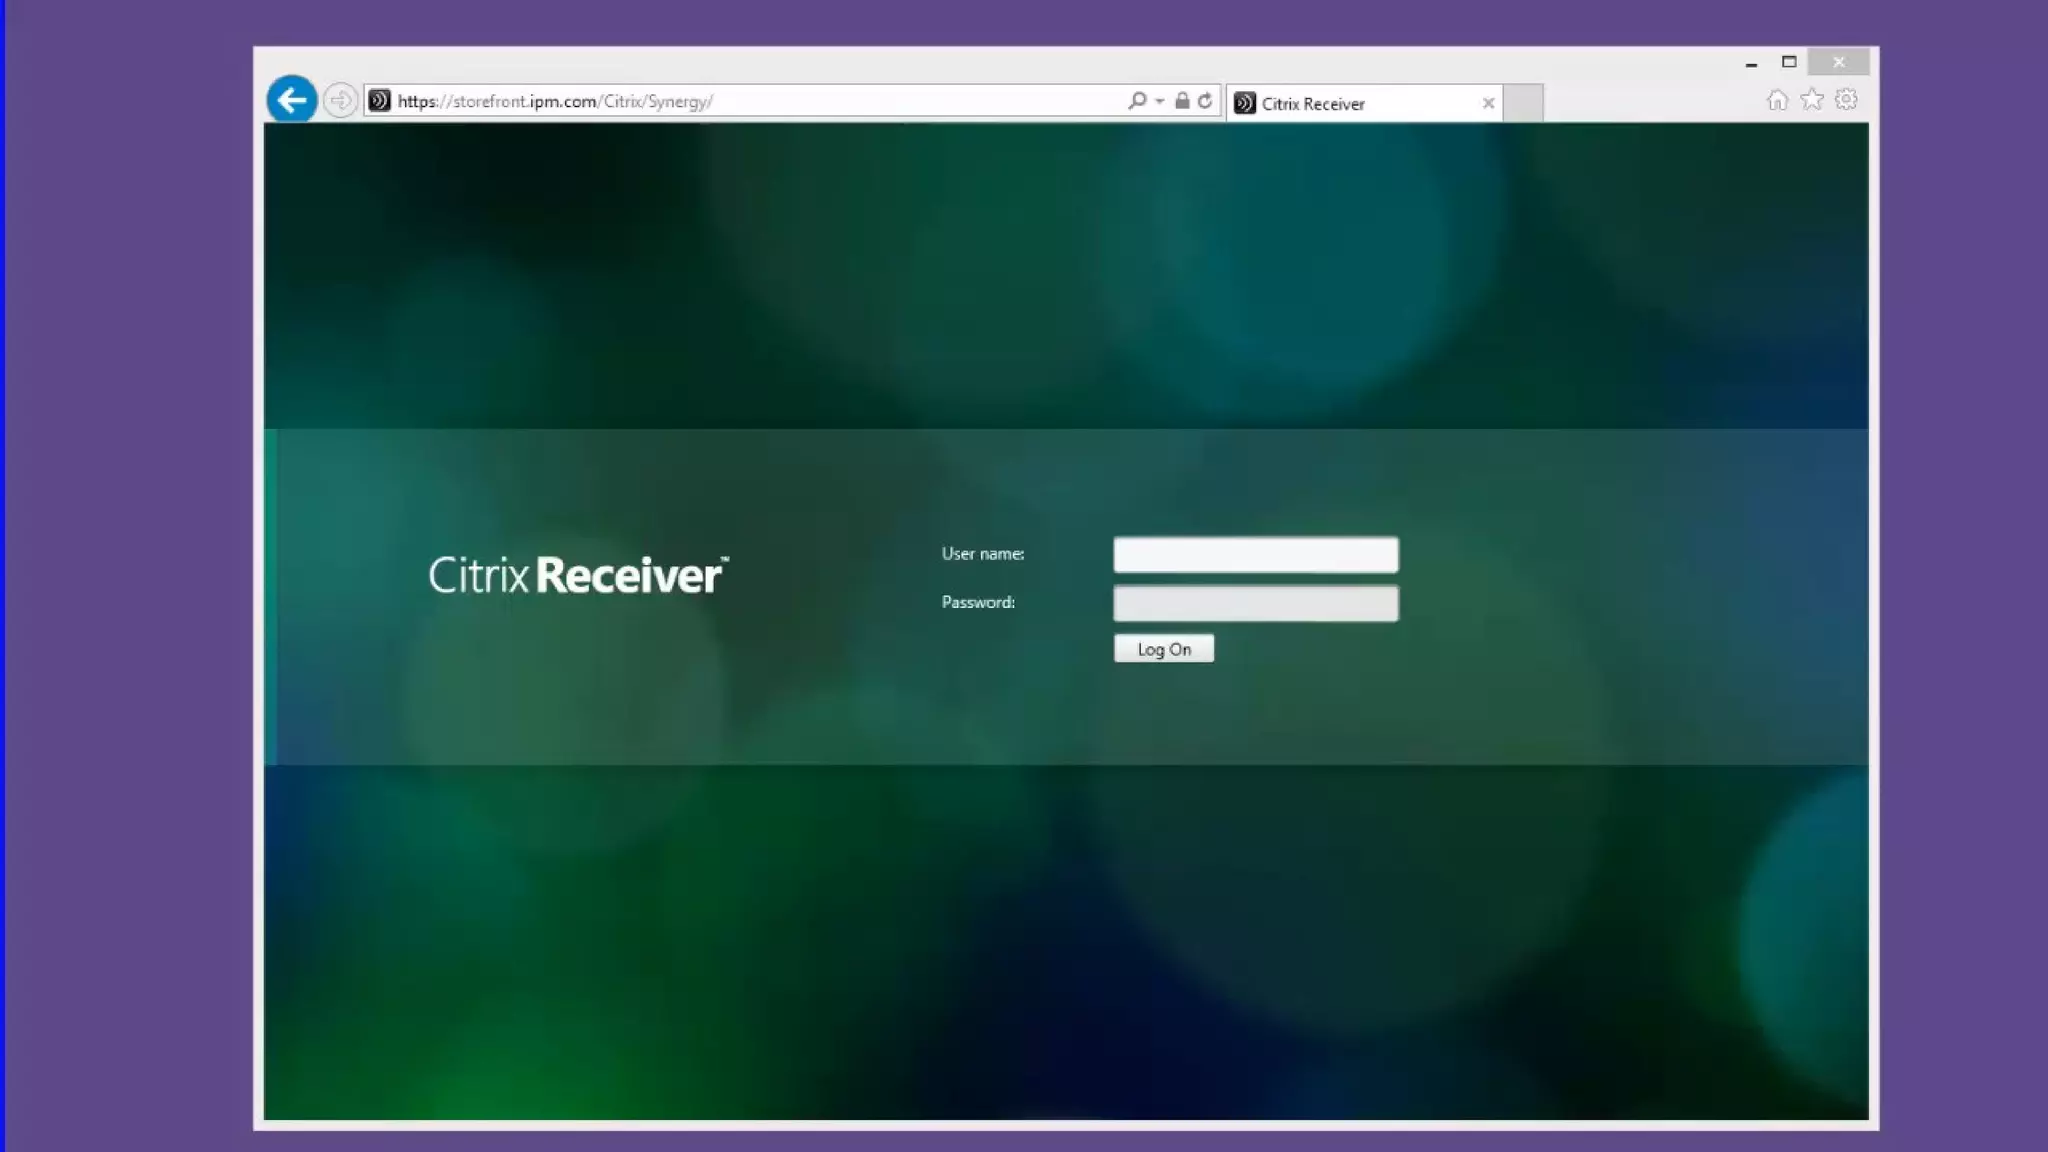
Task: Open a new blank tab
Action: 1523,103
